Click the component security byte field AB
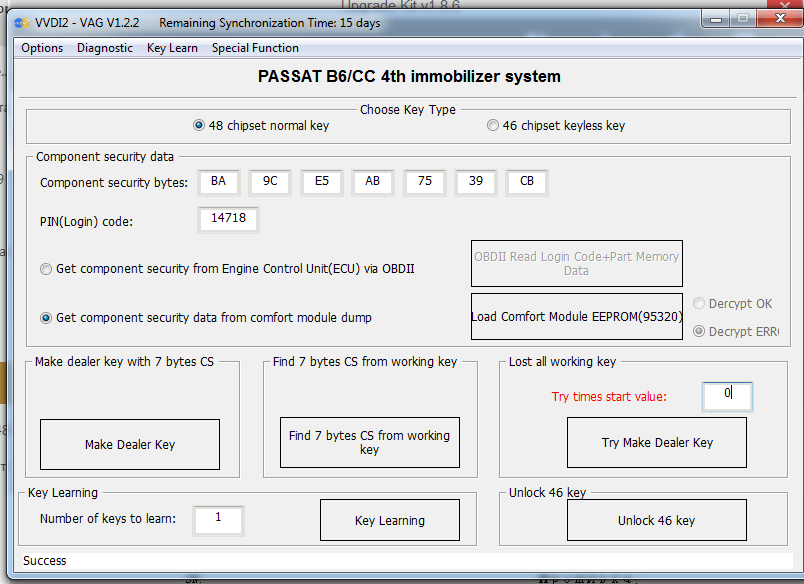The image size is (804, 584). [373, 182]
